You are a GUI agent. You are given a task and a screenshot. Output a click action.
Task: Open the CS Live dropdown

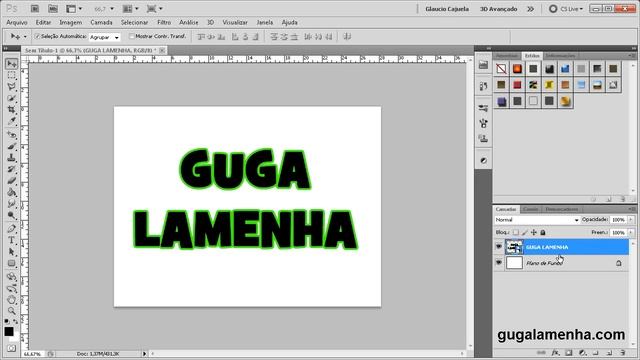566,9
